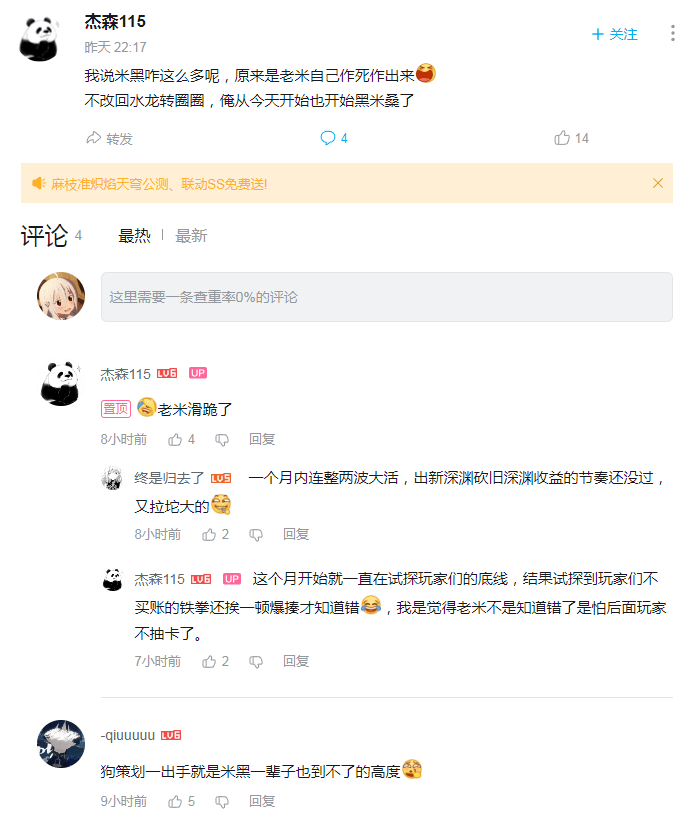This screenshot has width=691, height=827.
Task: Reply to 杰森115's 7小时前 comment
Action: click(x=296, y=661)
